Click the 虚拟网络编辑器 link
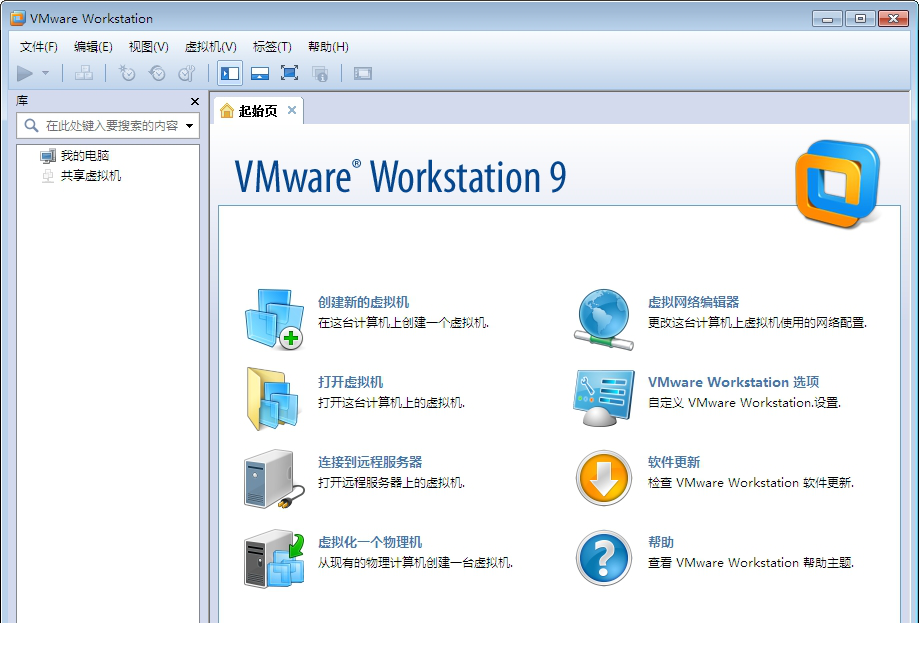Viewport: 919px width, 647px height. coord(693,302)
